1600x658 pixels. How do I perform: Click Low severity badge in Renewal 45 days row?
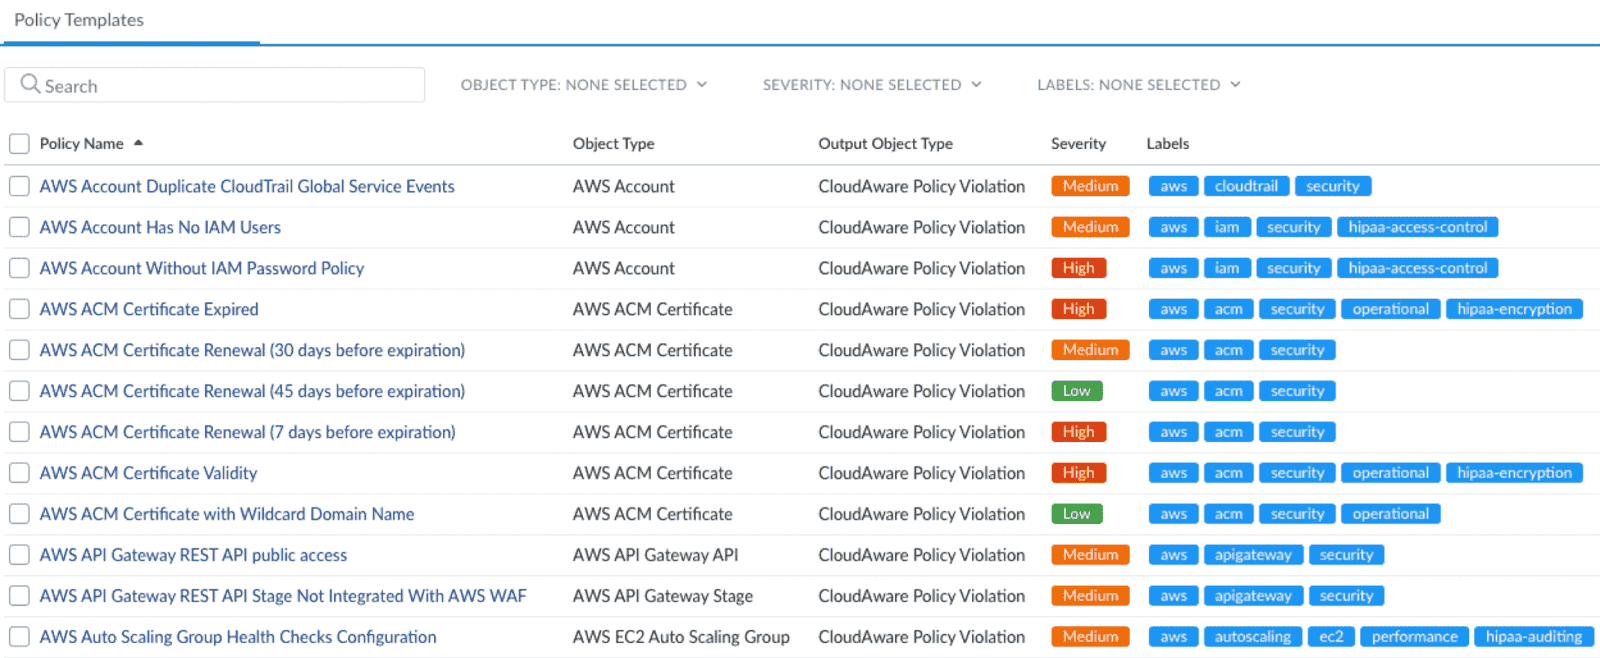(x=1076, y=391)
